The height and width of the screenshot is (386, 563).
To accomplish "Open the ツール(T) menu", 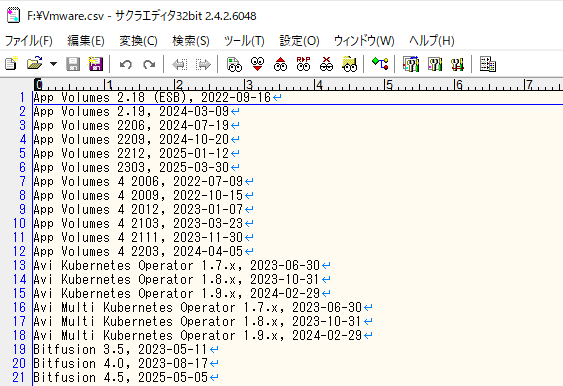I will point(244,41).
